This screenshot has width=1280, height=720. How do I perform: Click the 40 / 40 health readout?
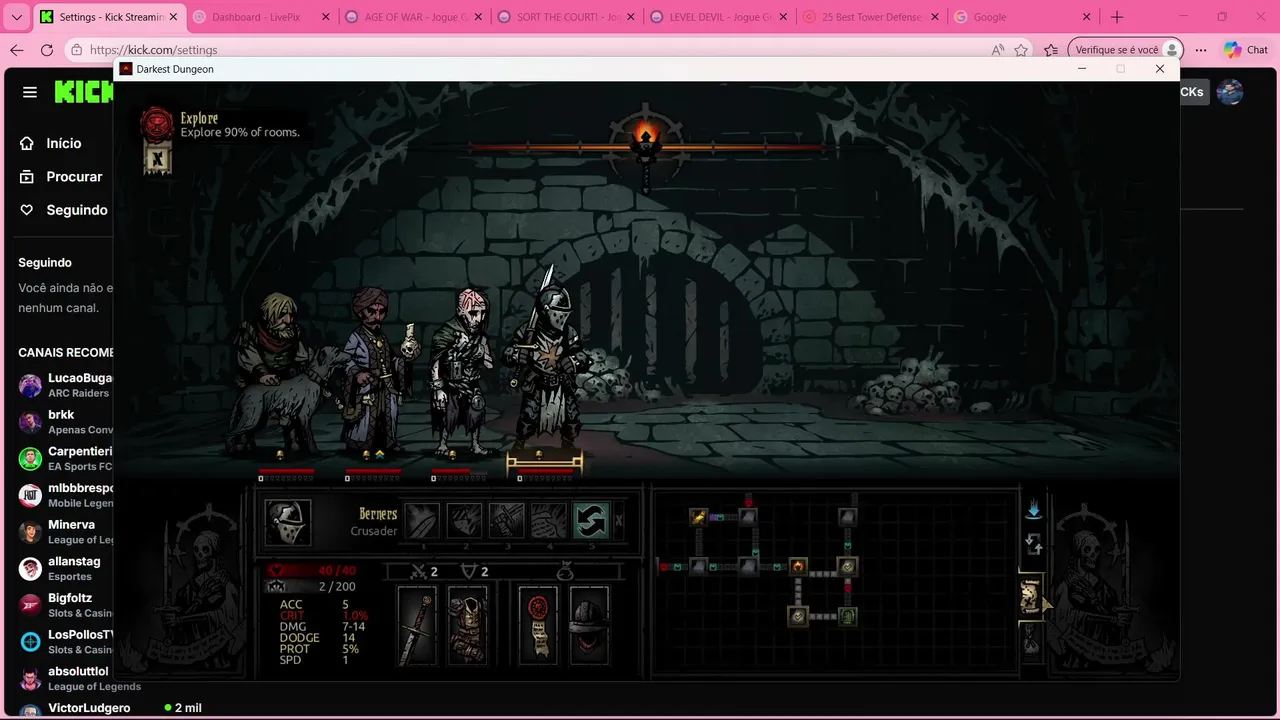tap(337, 571)
